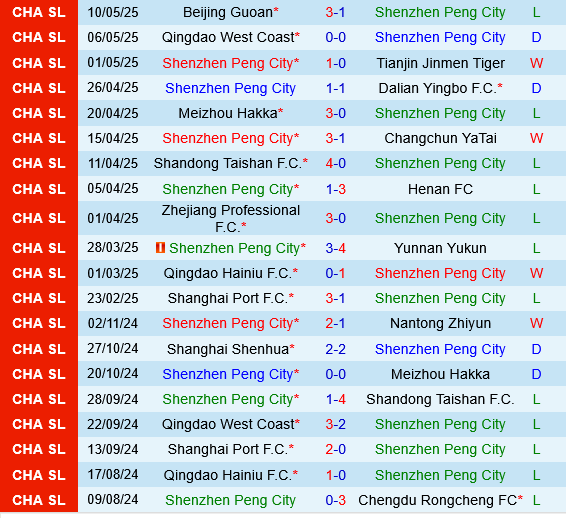Open Dalian Yingbo F.C. team page
The height and width of the screenshot is (518, 566).
(x=437, y=88)
